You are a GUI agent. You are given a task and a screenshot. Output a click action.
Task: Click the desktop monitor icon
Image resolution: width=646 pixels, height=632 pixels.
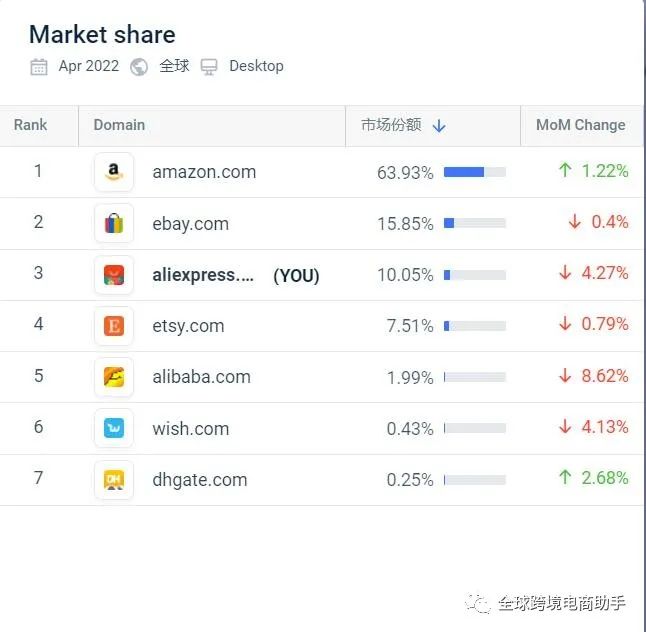pos(209,67)
